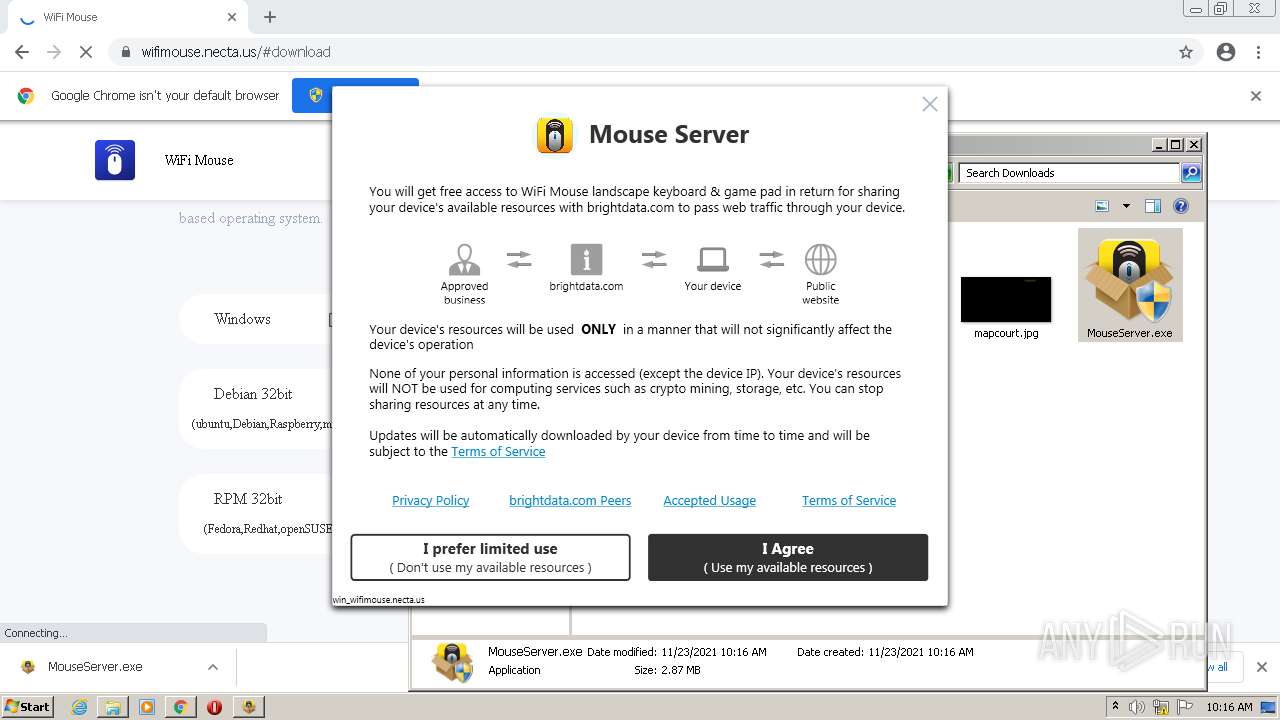Open MouseServer.exe in download shelf

tap(96, 667)
